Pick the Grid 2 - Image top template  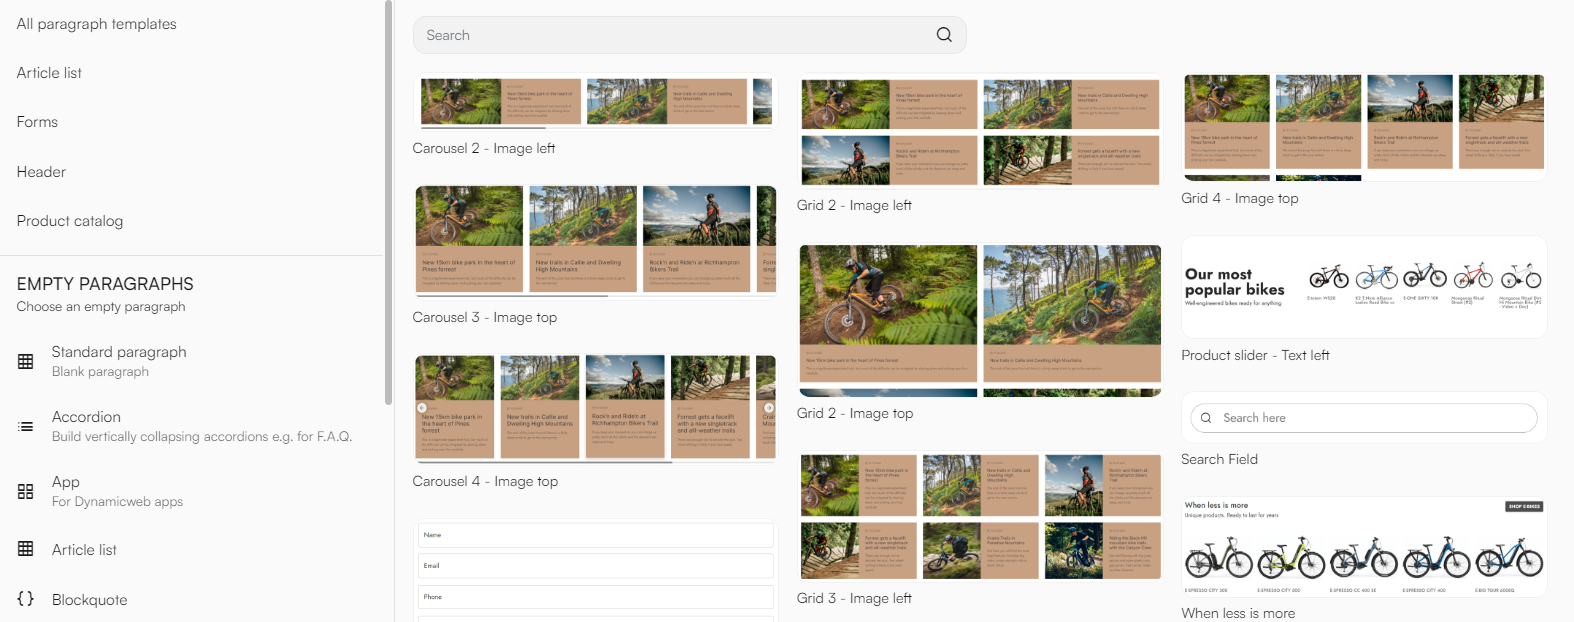click(980, 314)
